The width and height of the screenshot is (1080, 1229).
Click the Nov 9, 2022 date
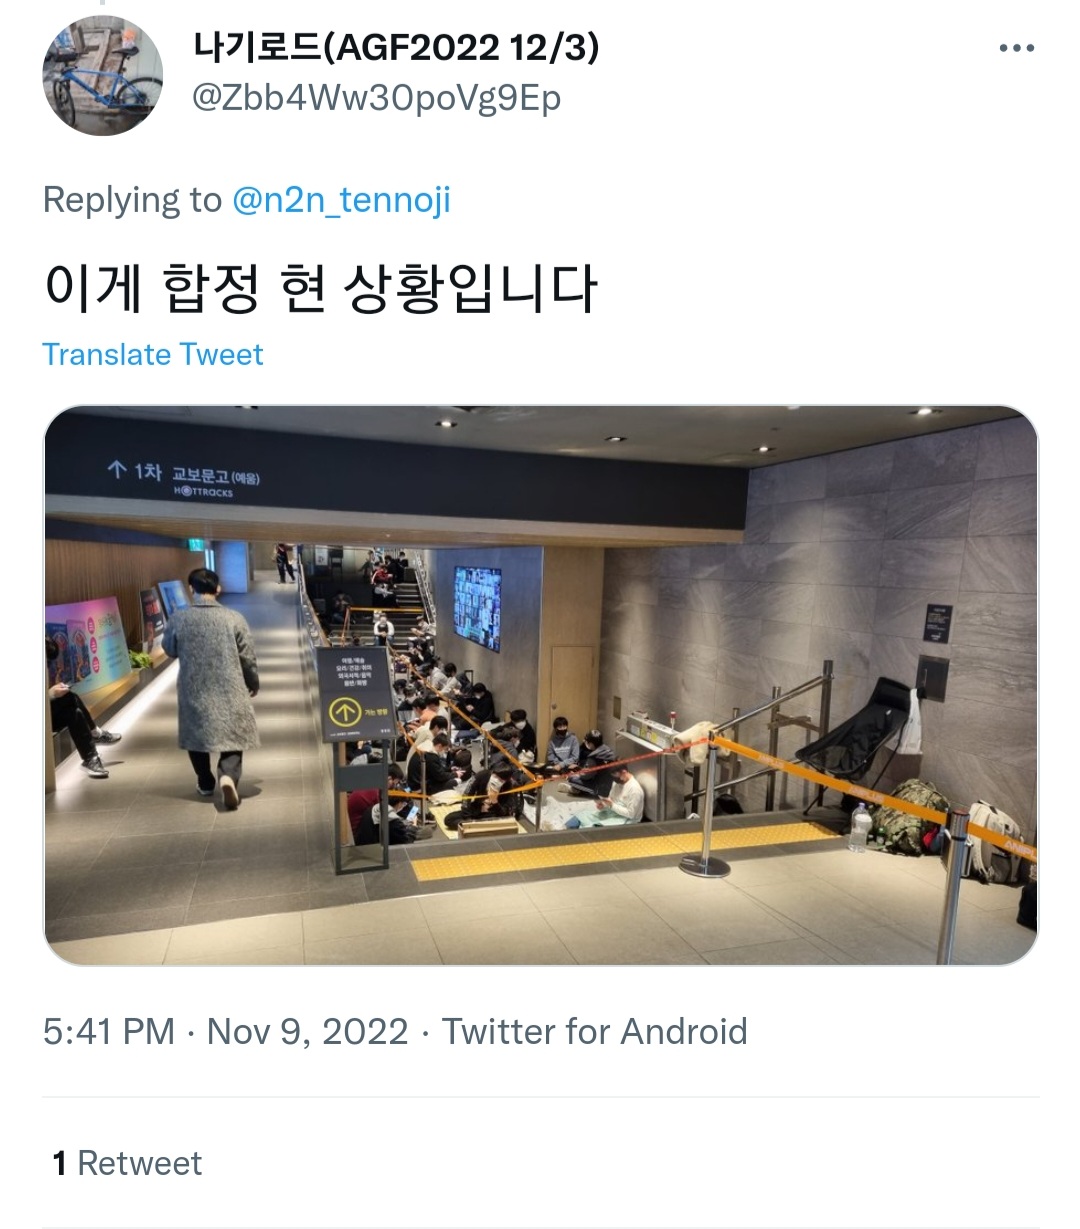tap(308, 1031)
